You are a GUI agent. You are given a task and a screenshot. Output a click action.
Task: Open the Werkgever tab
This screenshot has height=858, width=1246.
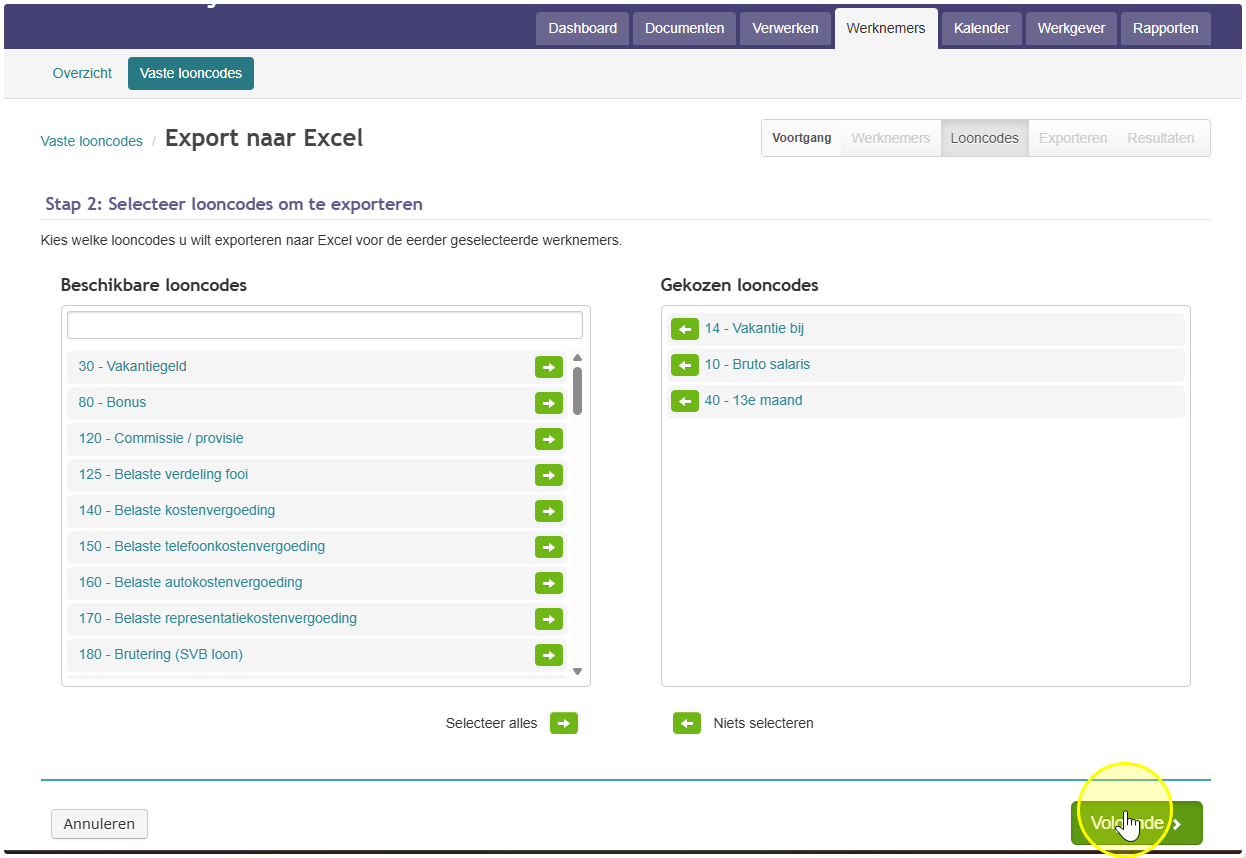(1072, 28)
